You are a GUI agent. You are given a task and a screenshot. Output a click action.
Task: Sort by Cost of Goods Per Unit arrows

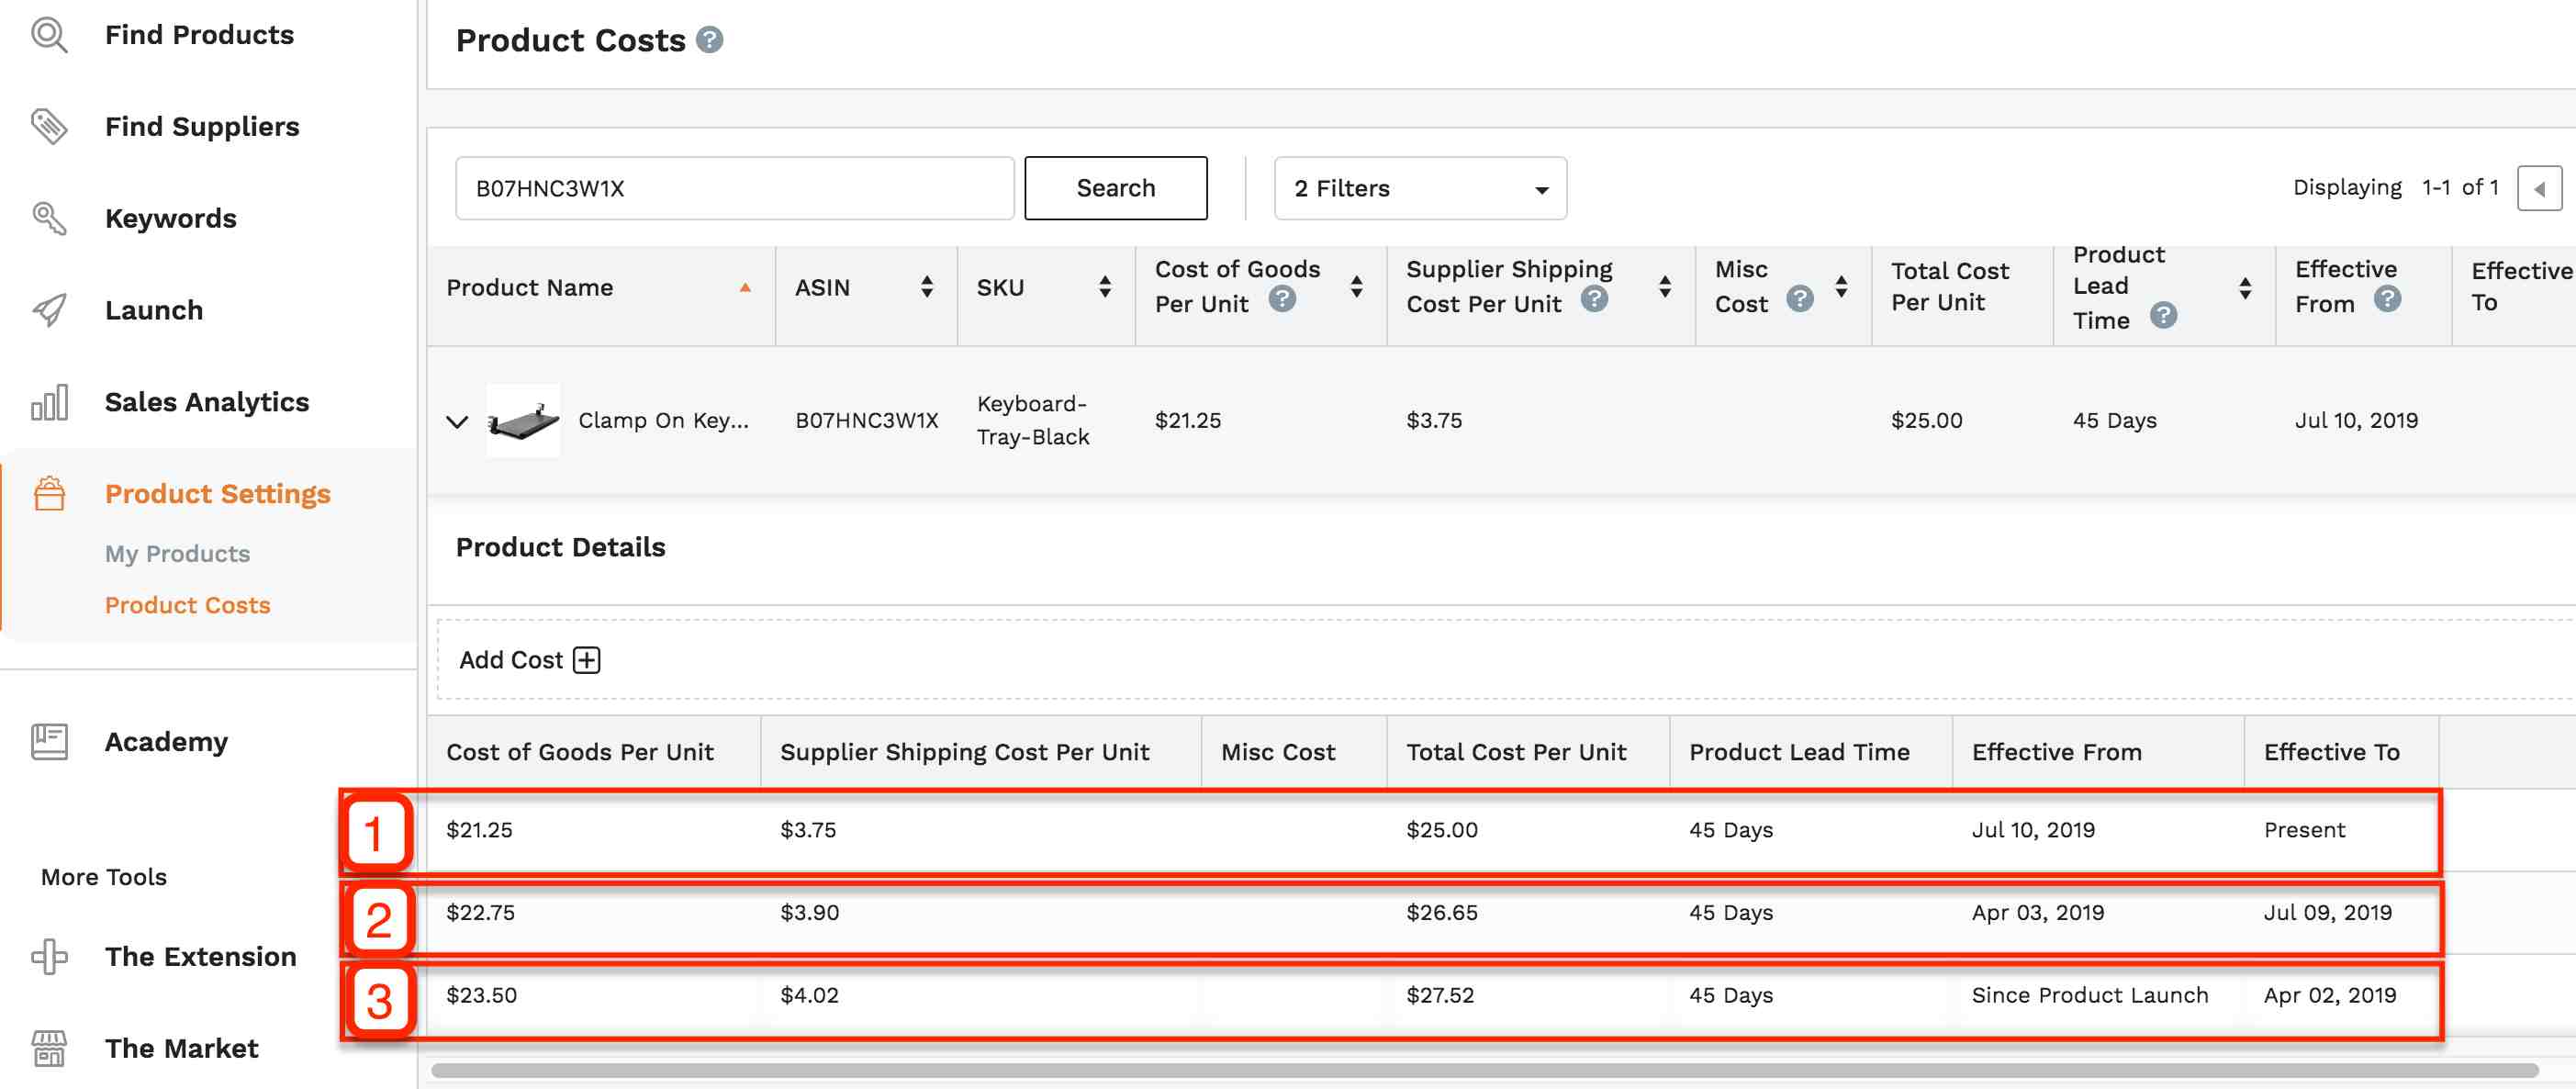pyautogui.click(x=1356, y=288)
